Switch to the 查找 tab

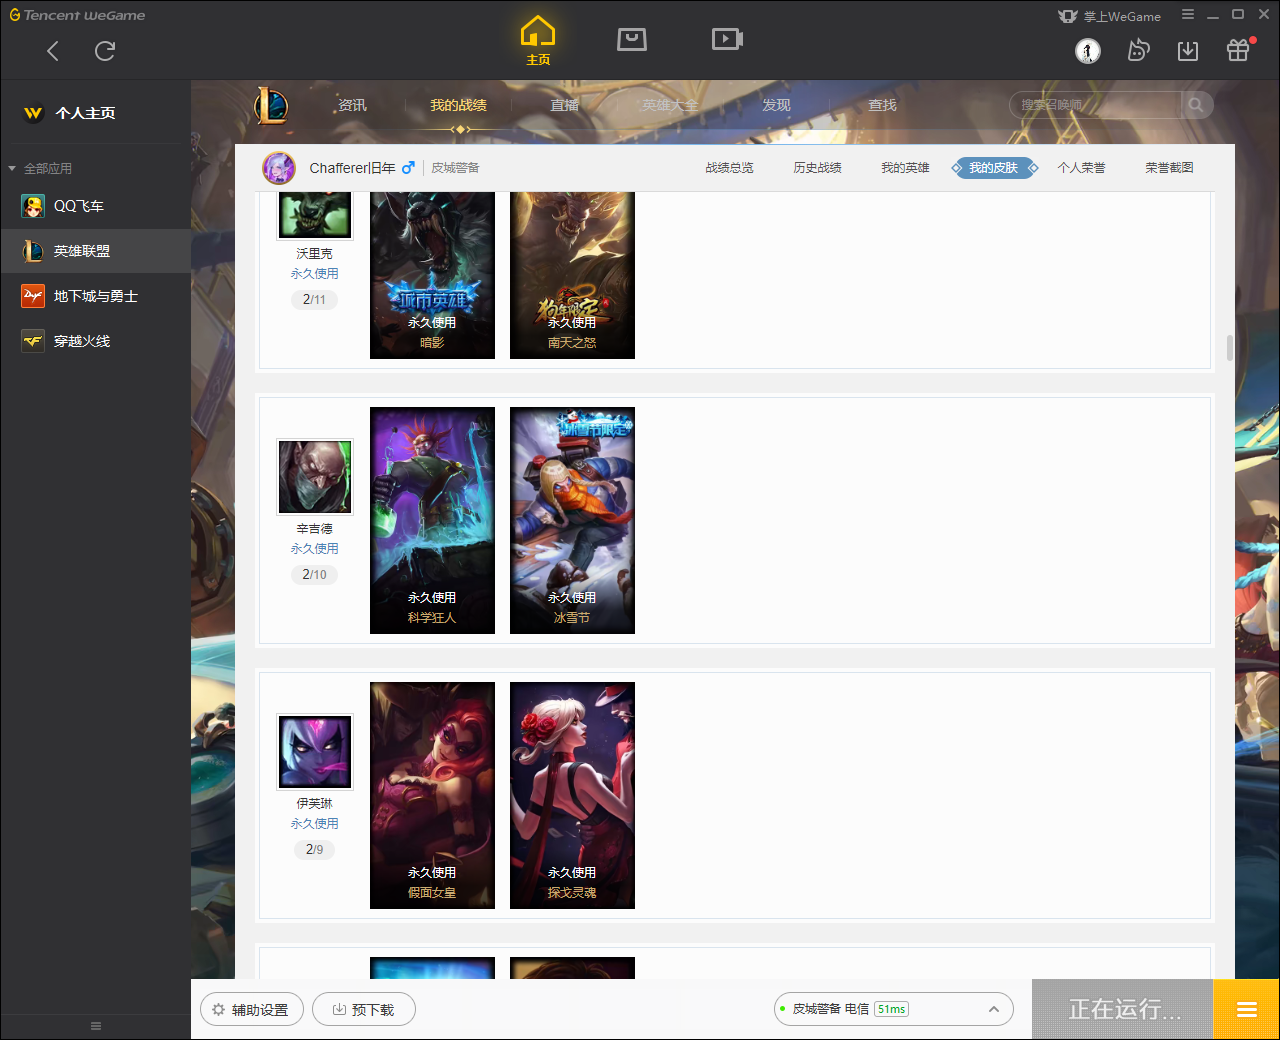tap(882, 105)
